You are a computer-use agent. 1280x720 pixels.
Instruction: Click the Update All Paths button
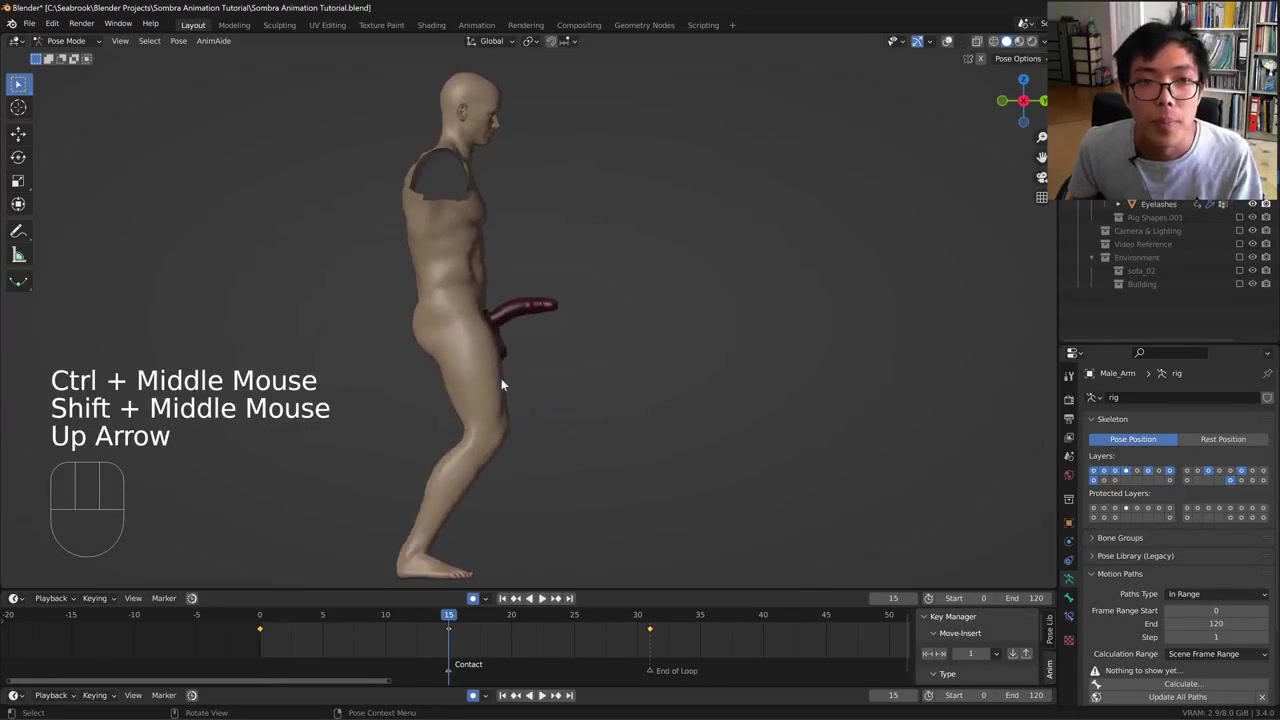click(x=1177, y=697)
